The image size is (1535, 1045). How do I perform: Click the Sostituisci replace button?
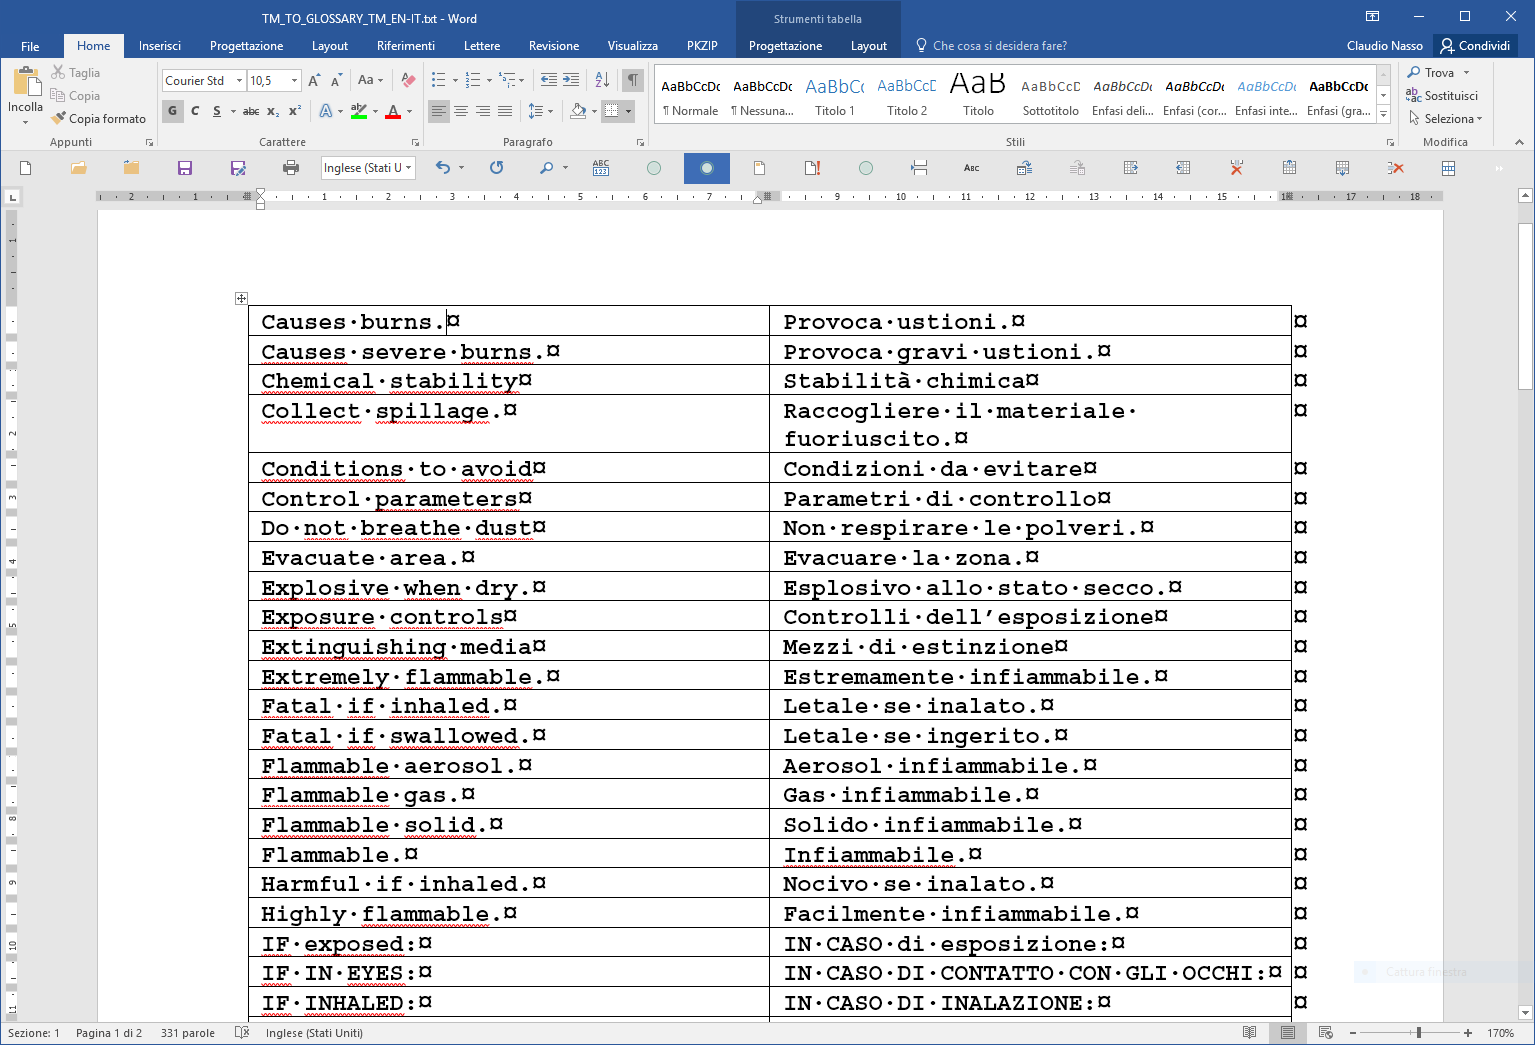click(x=1442, y=96)
